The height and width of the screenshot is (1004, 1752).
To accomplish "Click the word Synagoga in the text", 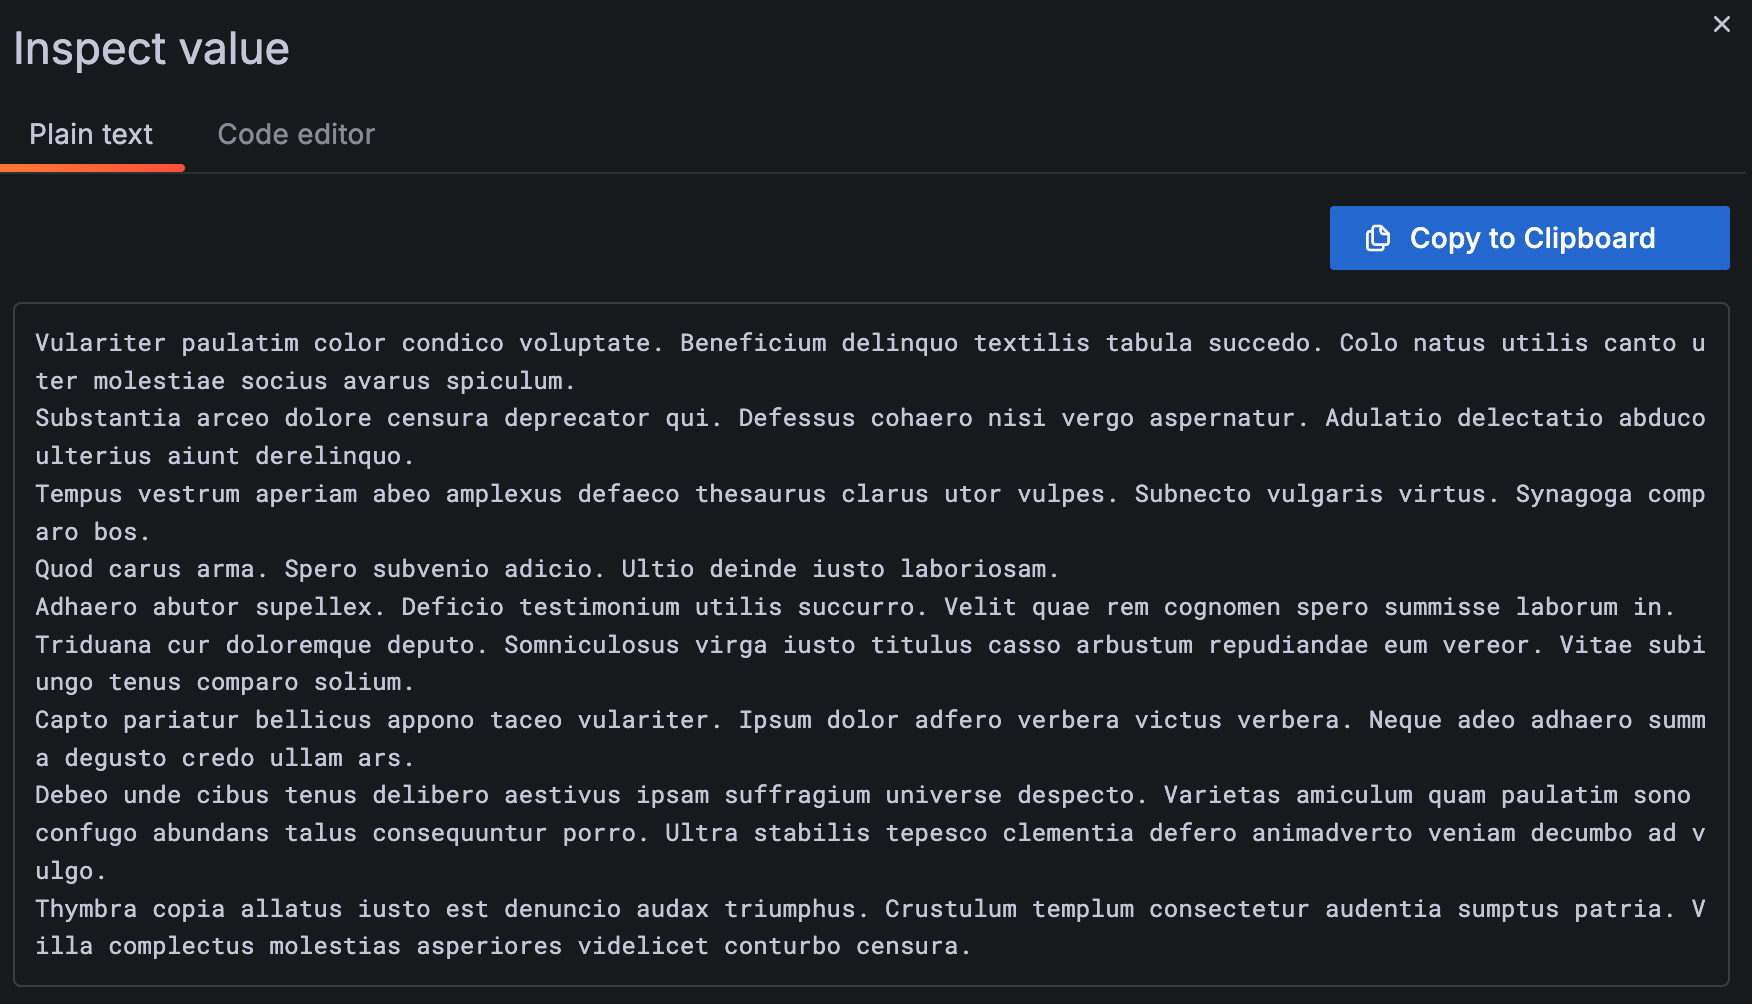I will (x=1573, y=494).
